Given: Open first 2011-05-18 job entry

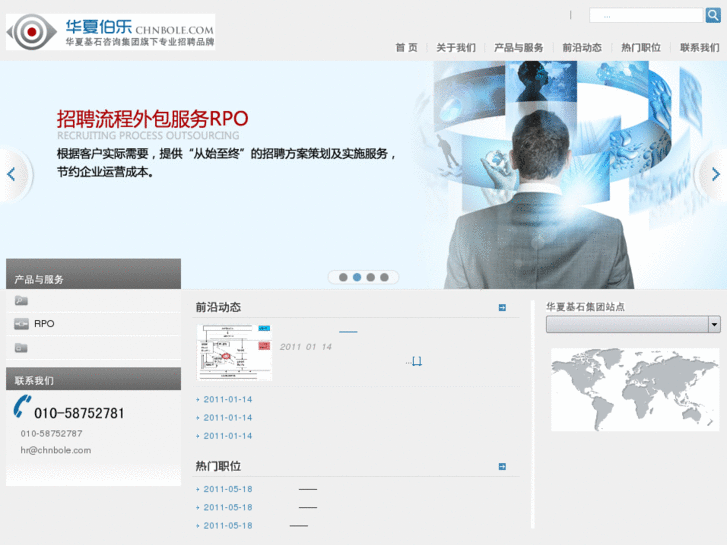Looking at the screenshot, I should 228,489.
